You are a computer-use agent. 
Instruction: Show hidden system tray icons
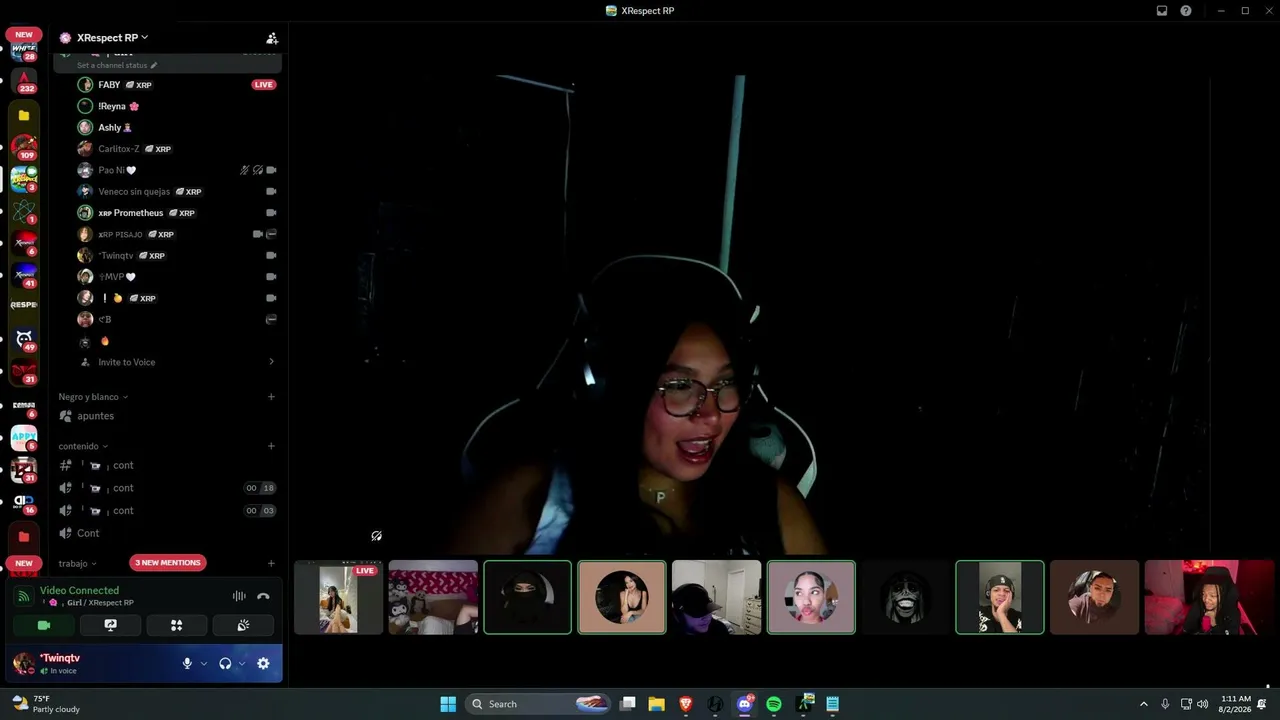[1144, 704]
